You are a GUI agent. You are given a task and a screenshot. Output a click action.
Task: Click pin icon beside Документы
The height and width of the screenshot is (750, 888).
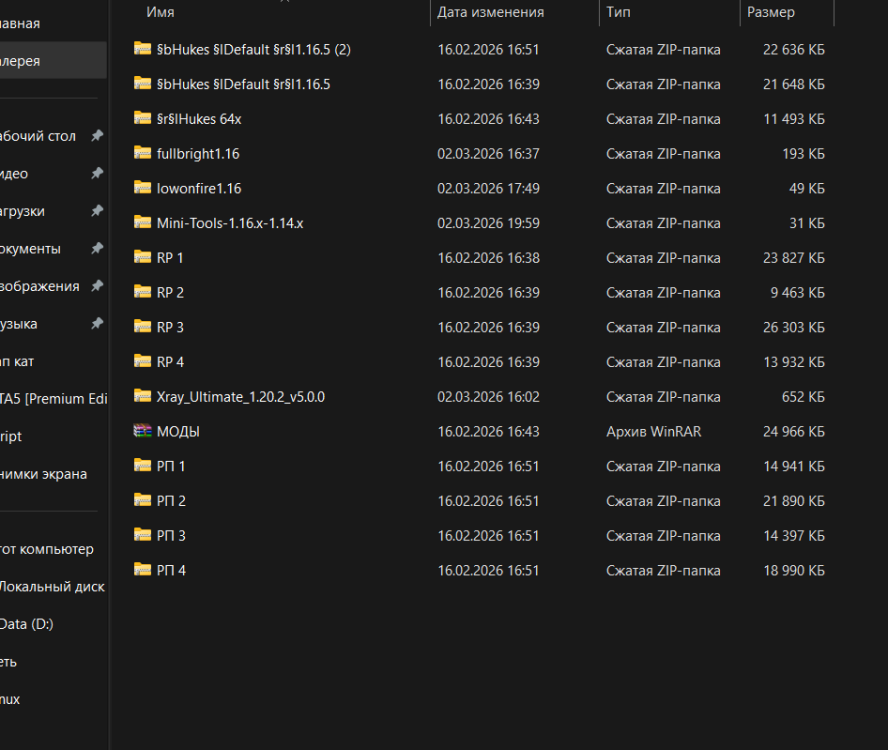(x=97, y=248)
